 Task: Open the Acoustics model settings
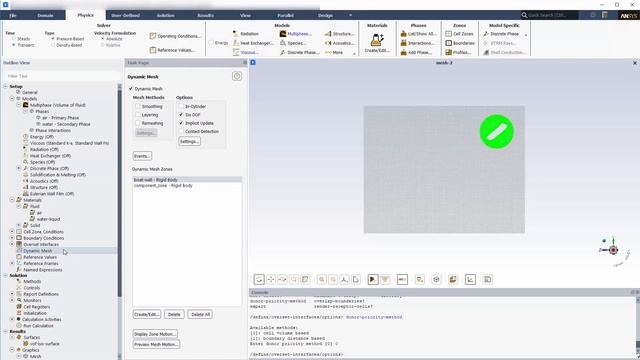340,43
